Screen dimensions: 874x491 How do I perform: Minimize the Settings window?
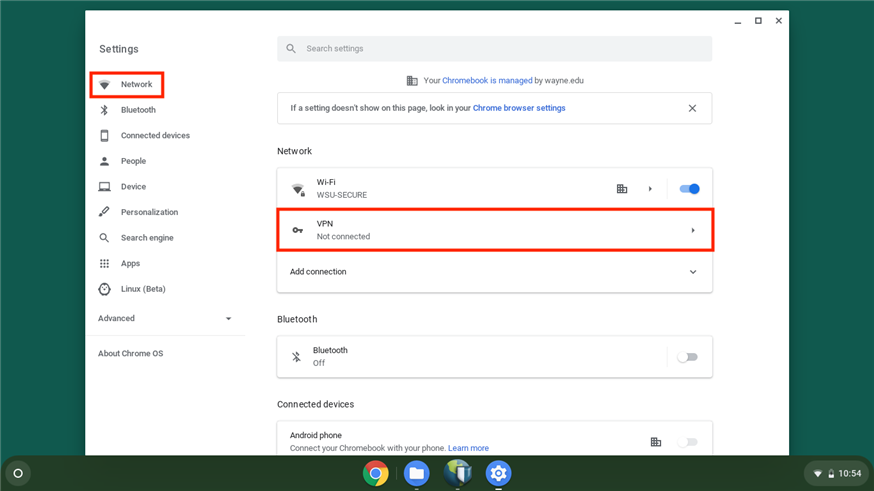point(737,21)
